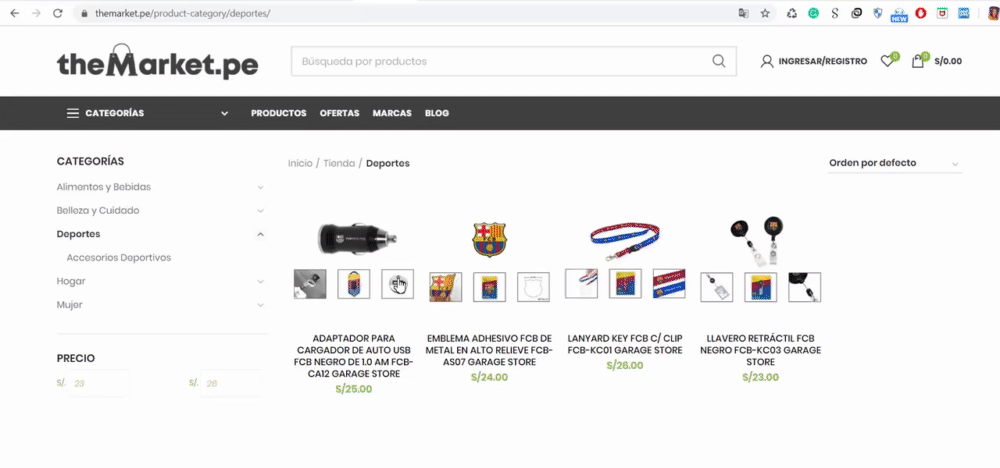This screenshot has width=1000, height=468.
Task: Go back with the browser back arrow
Action: 14,13
